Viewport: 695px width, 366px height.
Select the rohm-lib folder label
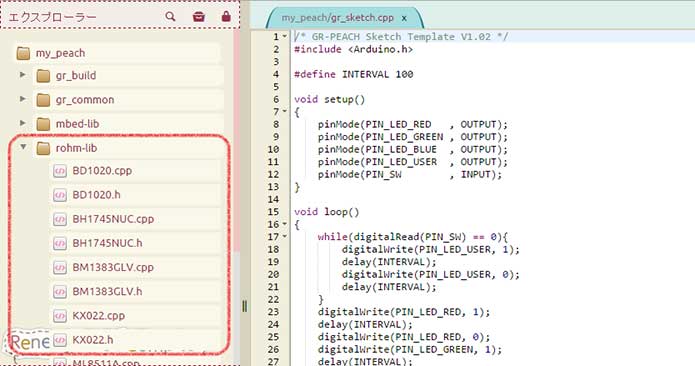76,148
